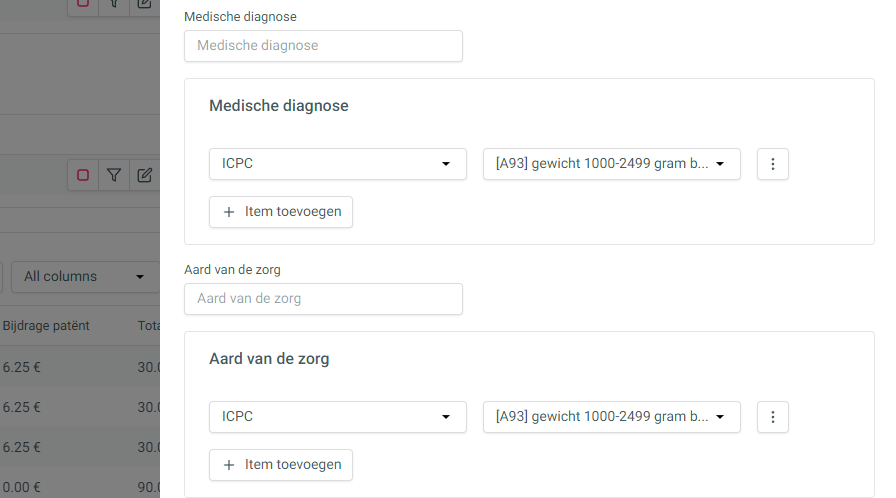
Task: Open the [A93] gewicht dropdown under Aard van de zorg
Action: click(611, 417)
